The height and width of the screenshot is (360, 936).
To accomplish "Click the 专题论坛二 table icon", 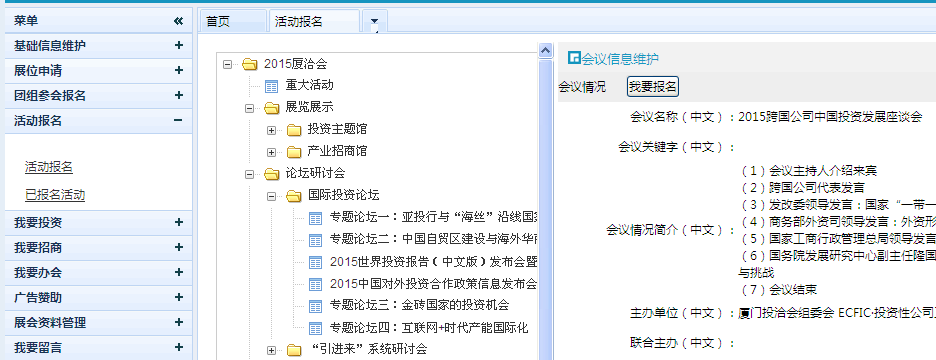I will coord(316,240).
